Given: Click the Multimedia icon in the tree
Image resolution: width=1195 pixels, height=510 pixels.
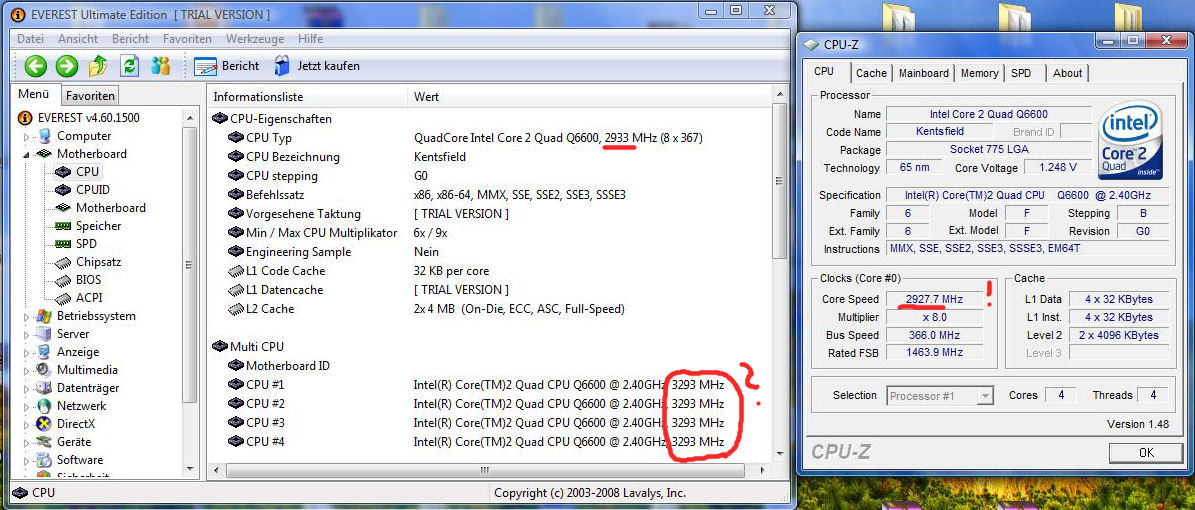Looking at the screenshot, I should [44, 370].
